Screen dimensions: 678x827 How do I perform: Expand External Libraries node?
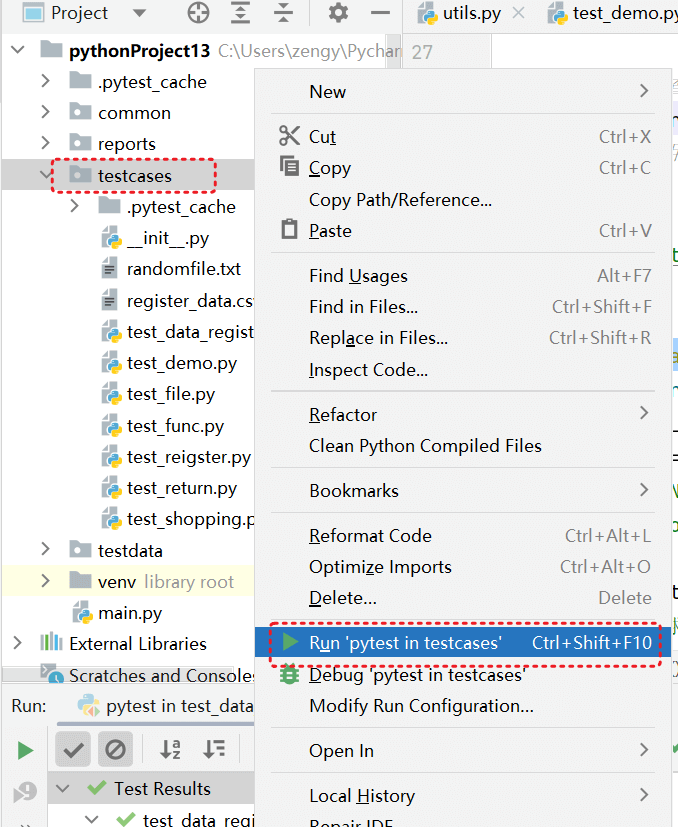[17, 643]
